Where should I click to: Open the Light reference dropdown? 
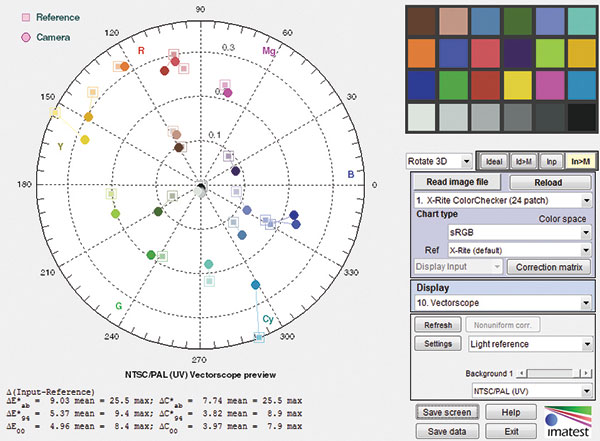point(531,344)
